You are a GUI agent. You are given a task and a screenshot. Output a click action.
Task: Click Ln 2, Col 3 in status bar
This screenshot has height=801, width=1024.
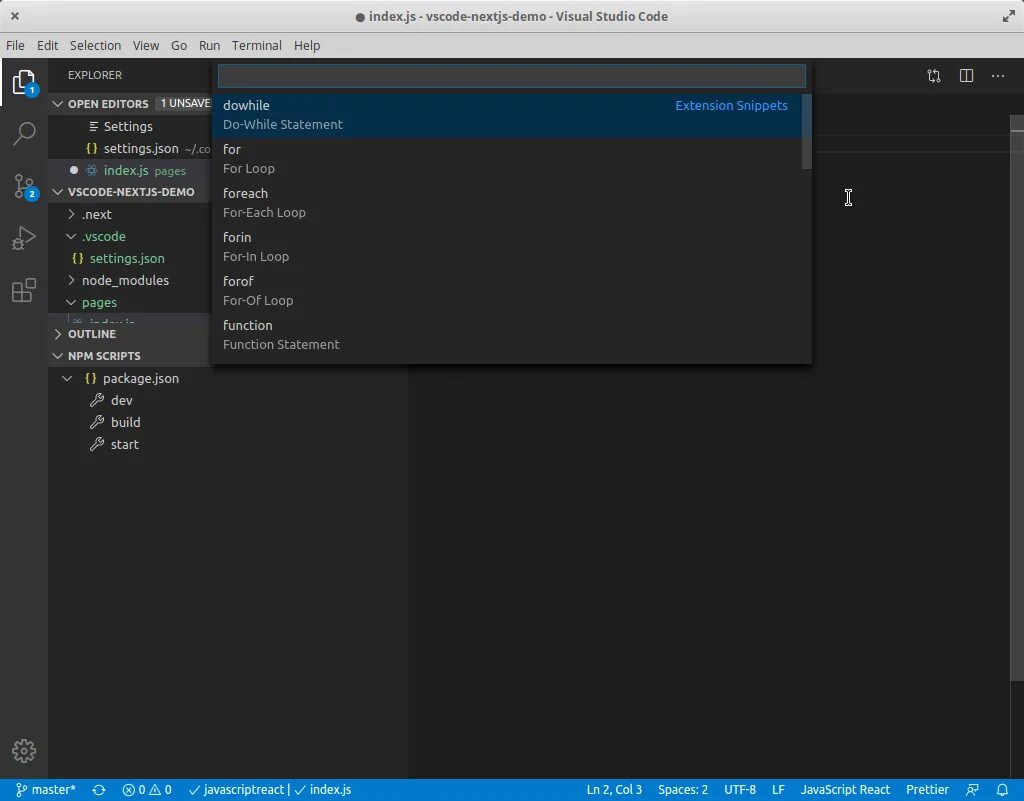click(614, 790)
